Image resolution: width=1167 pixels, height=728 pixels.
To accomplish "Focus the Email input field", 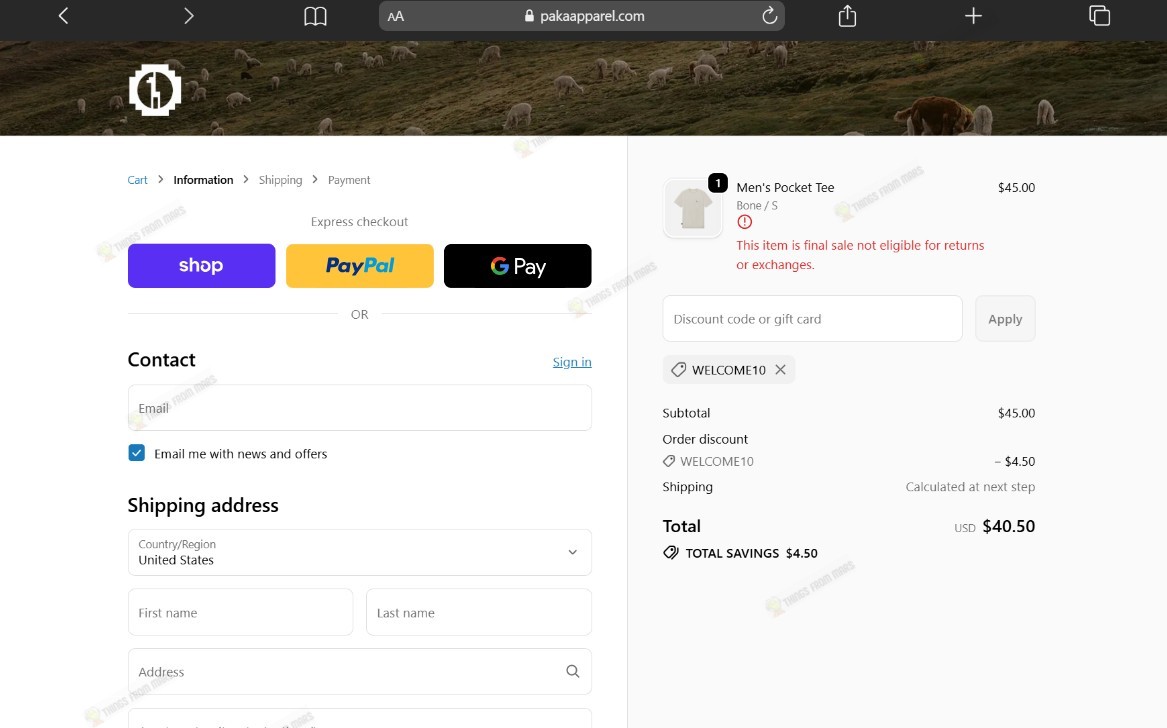I will coord(359,408).
